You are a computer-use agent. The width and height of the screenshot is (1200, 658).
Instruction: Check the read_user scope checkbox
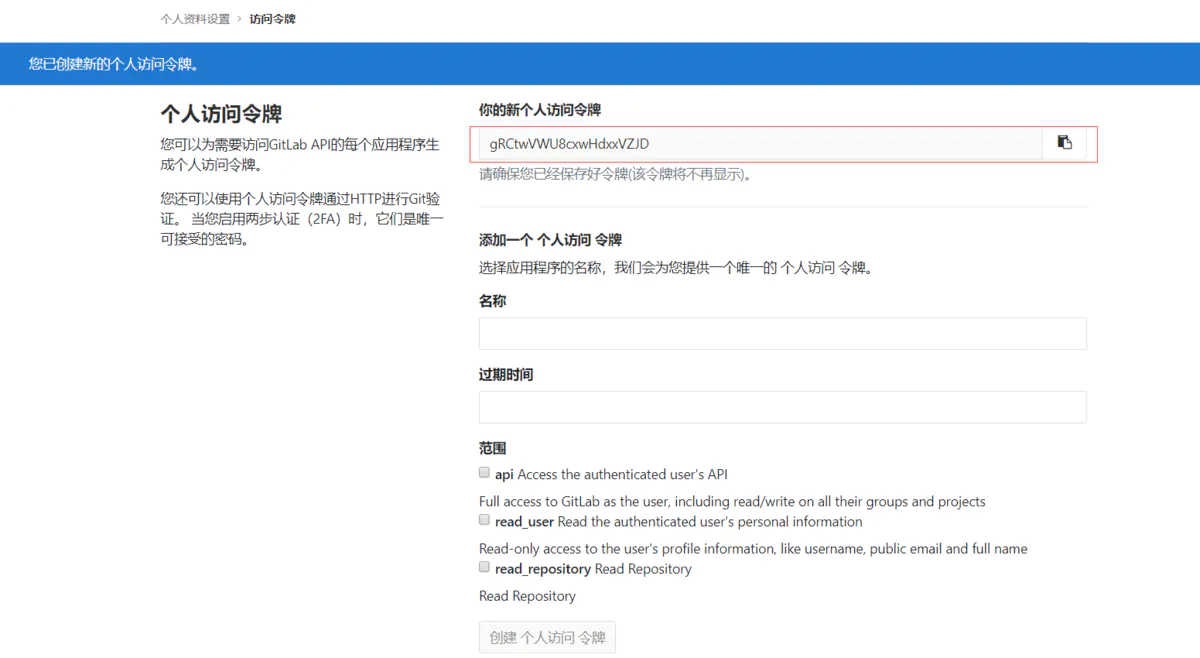click(x=484, y=520)
